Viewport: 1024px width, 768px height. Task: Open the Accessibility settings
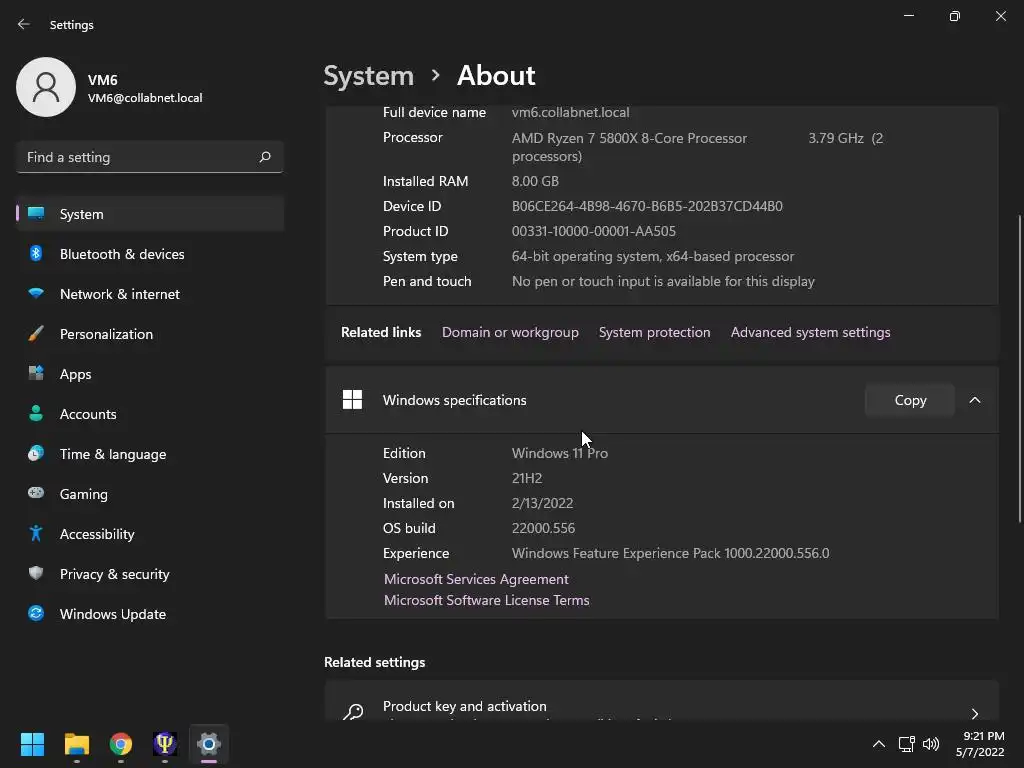point(150,534)
